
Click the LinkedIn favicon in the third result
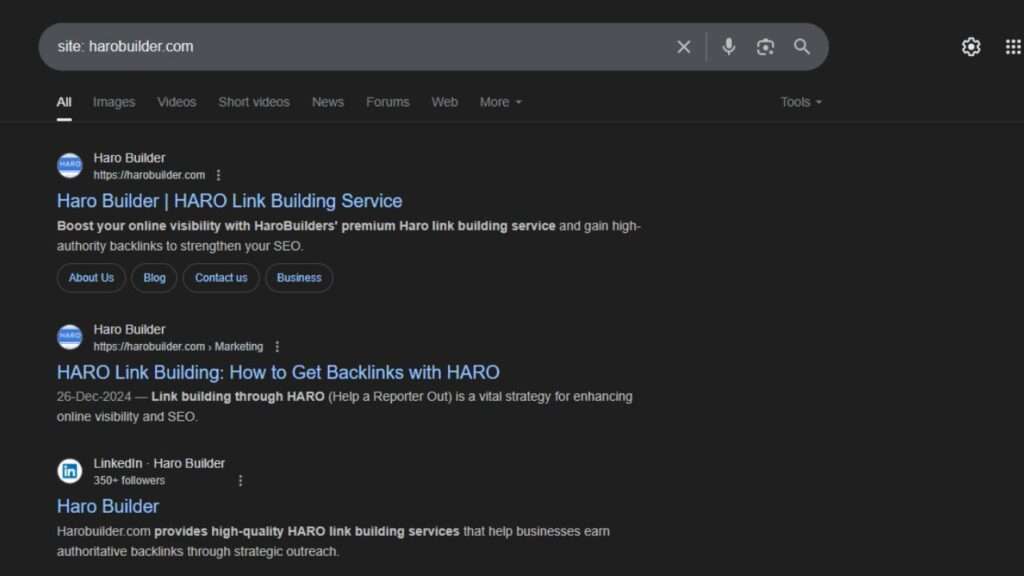pos(70,471)
